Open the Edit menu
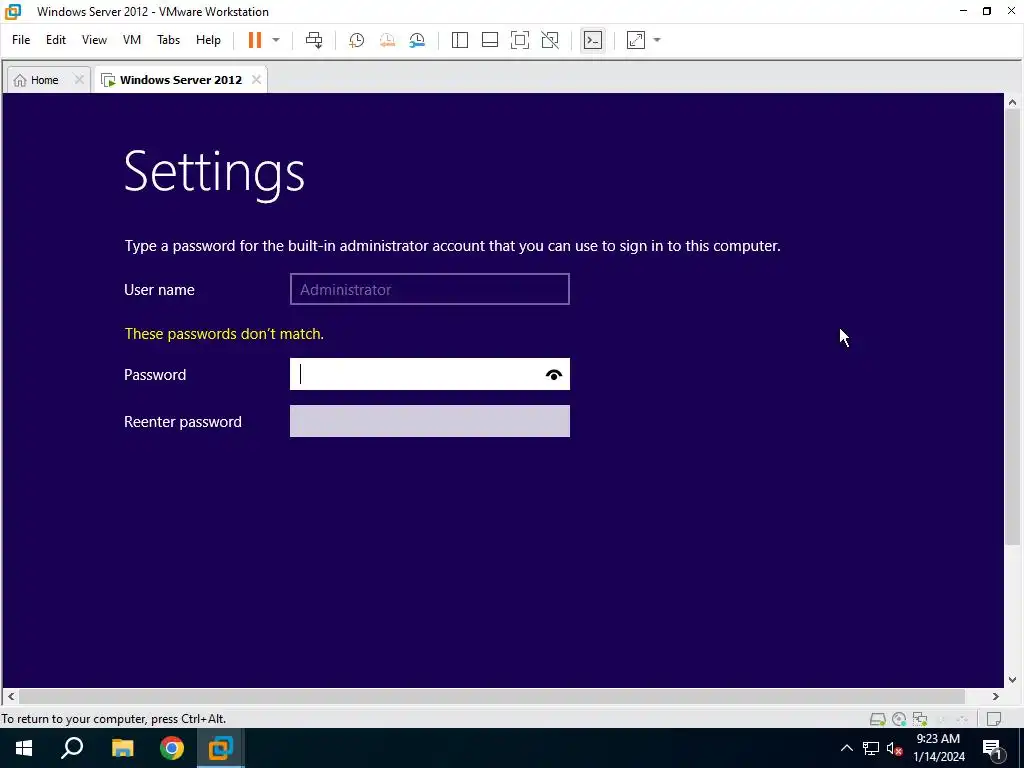The height and width of the screenshot is (768, 1024). point(56,40)
